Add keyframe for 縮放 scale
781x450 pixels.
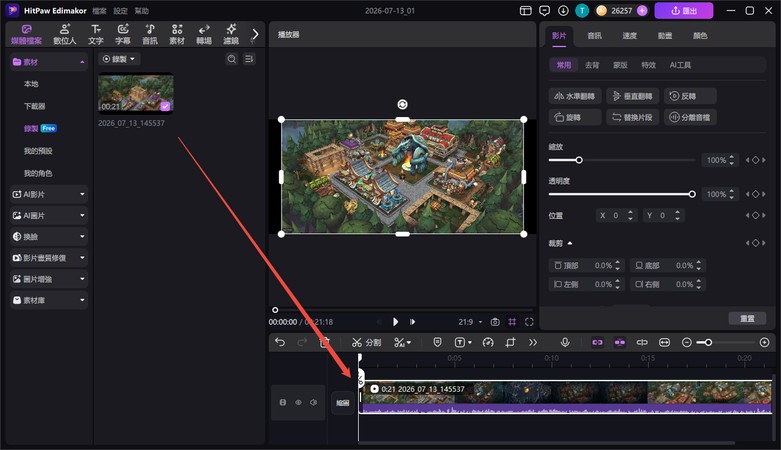(756, 160)
